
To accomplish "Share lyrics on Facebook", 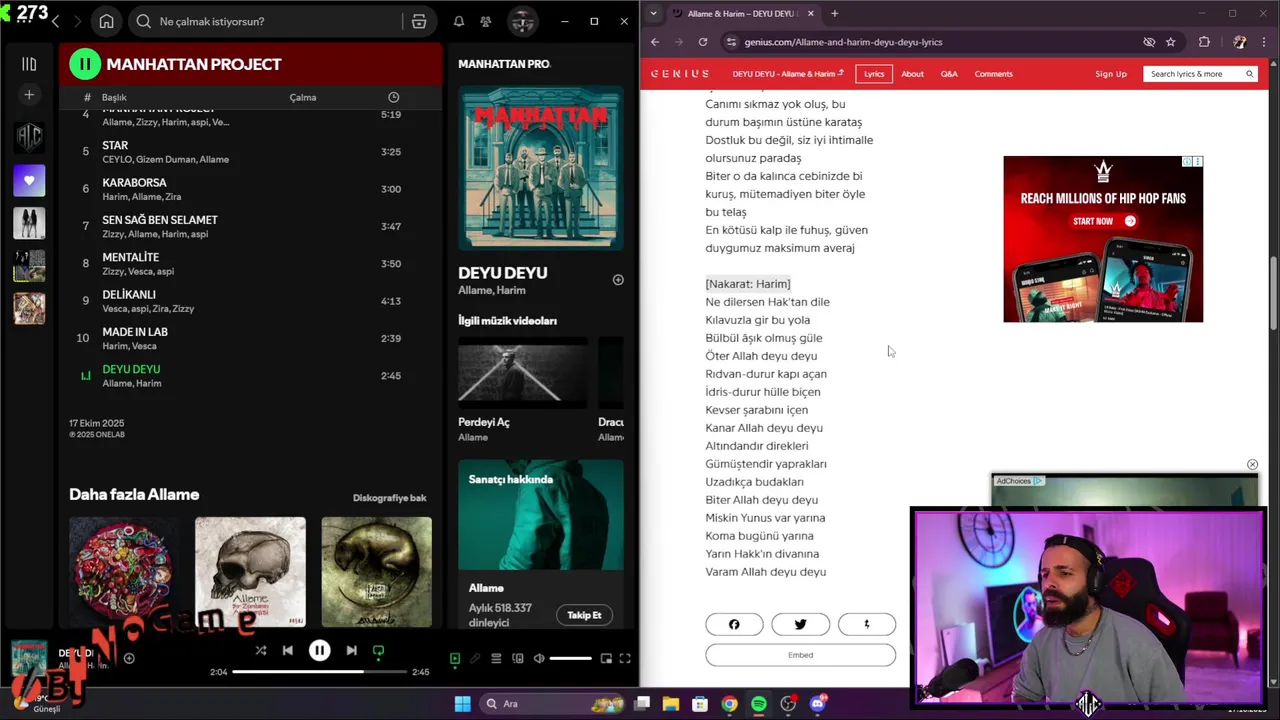I will [x=734, y=624].
